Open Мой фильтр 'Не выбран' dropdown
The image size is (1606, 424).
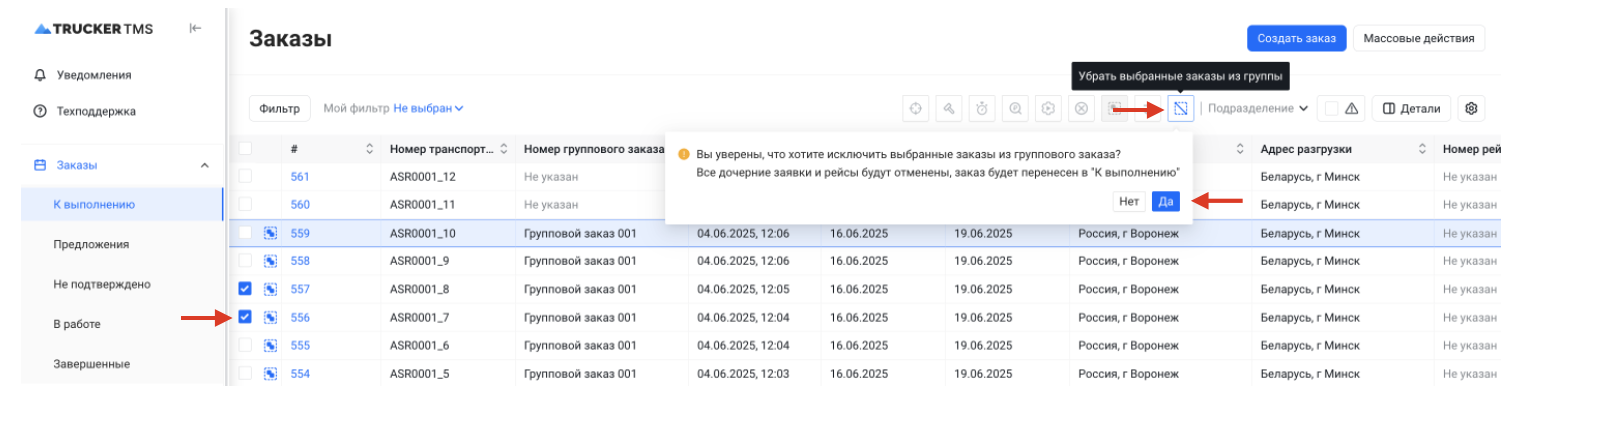[428, 109]
